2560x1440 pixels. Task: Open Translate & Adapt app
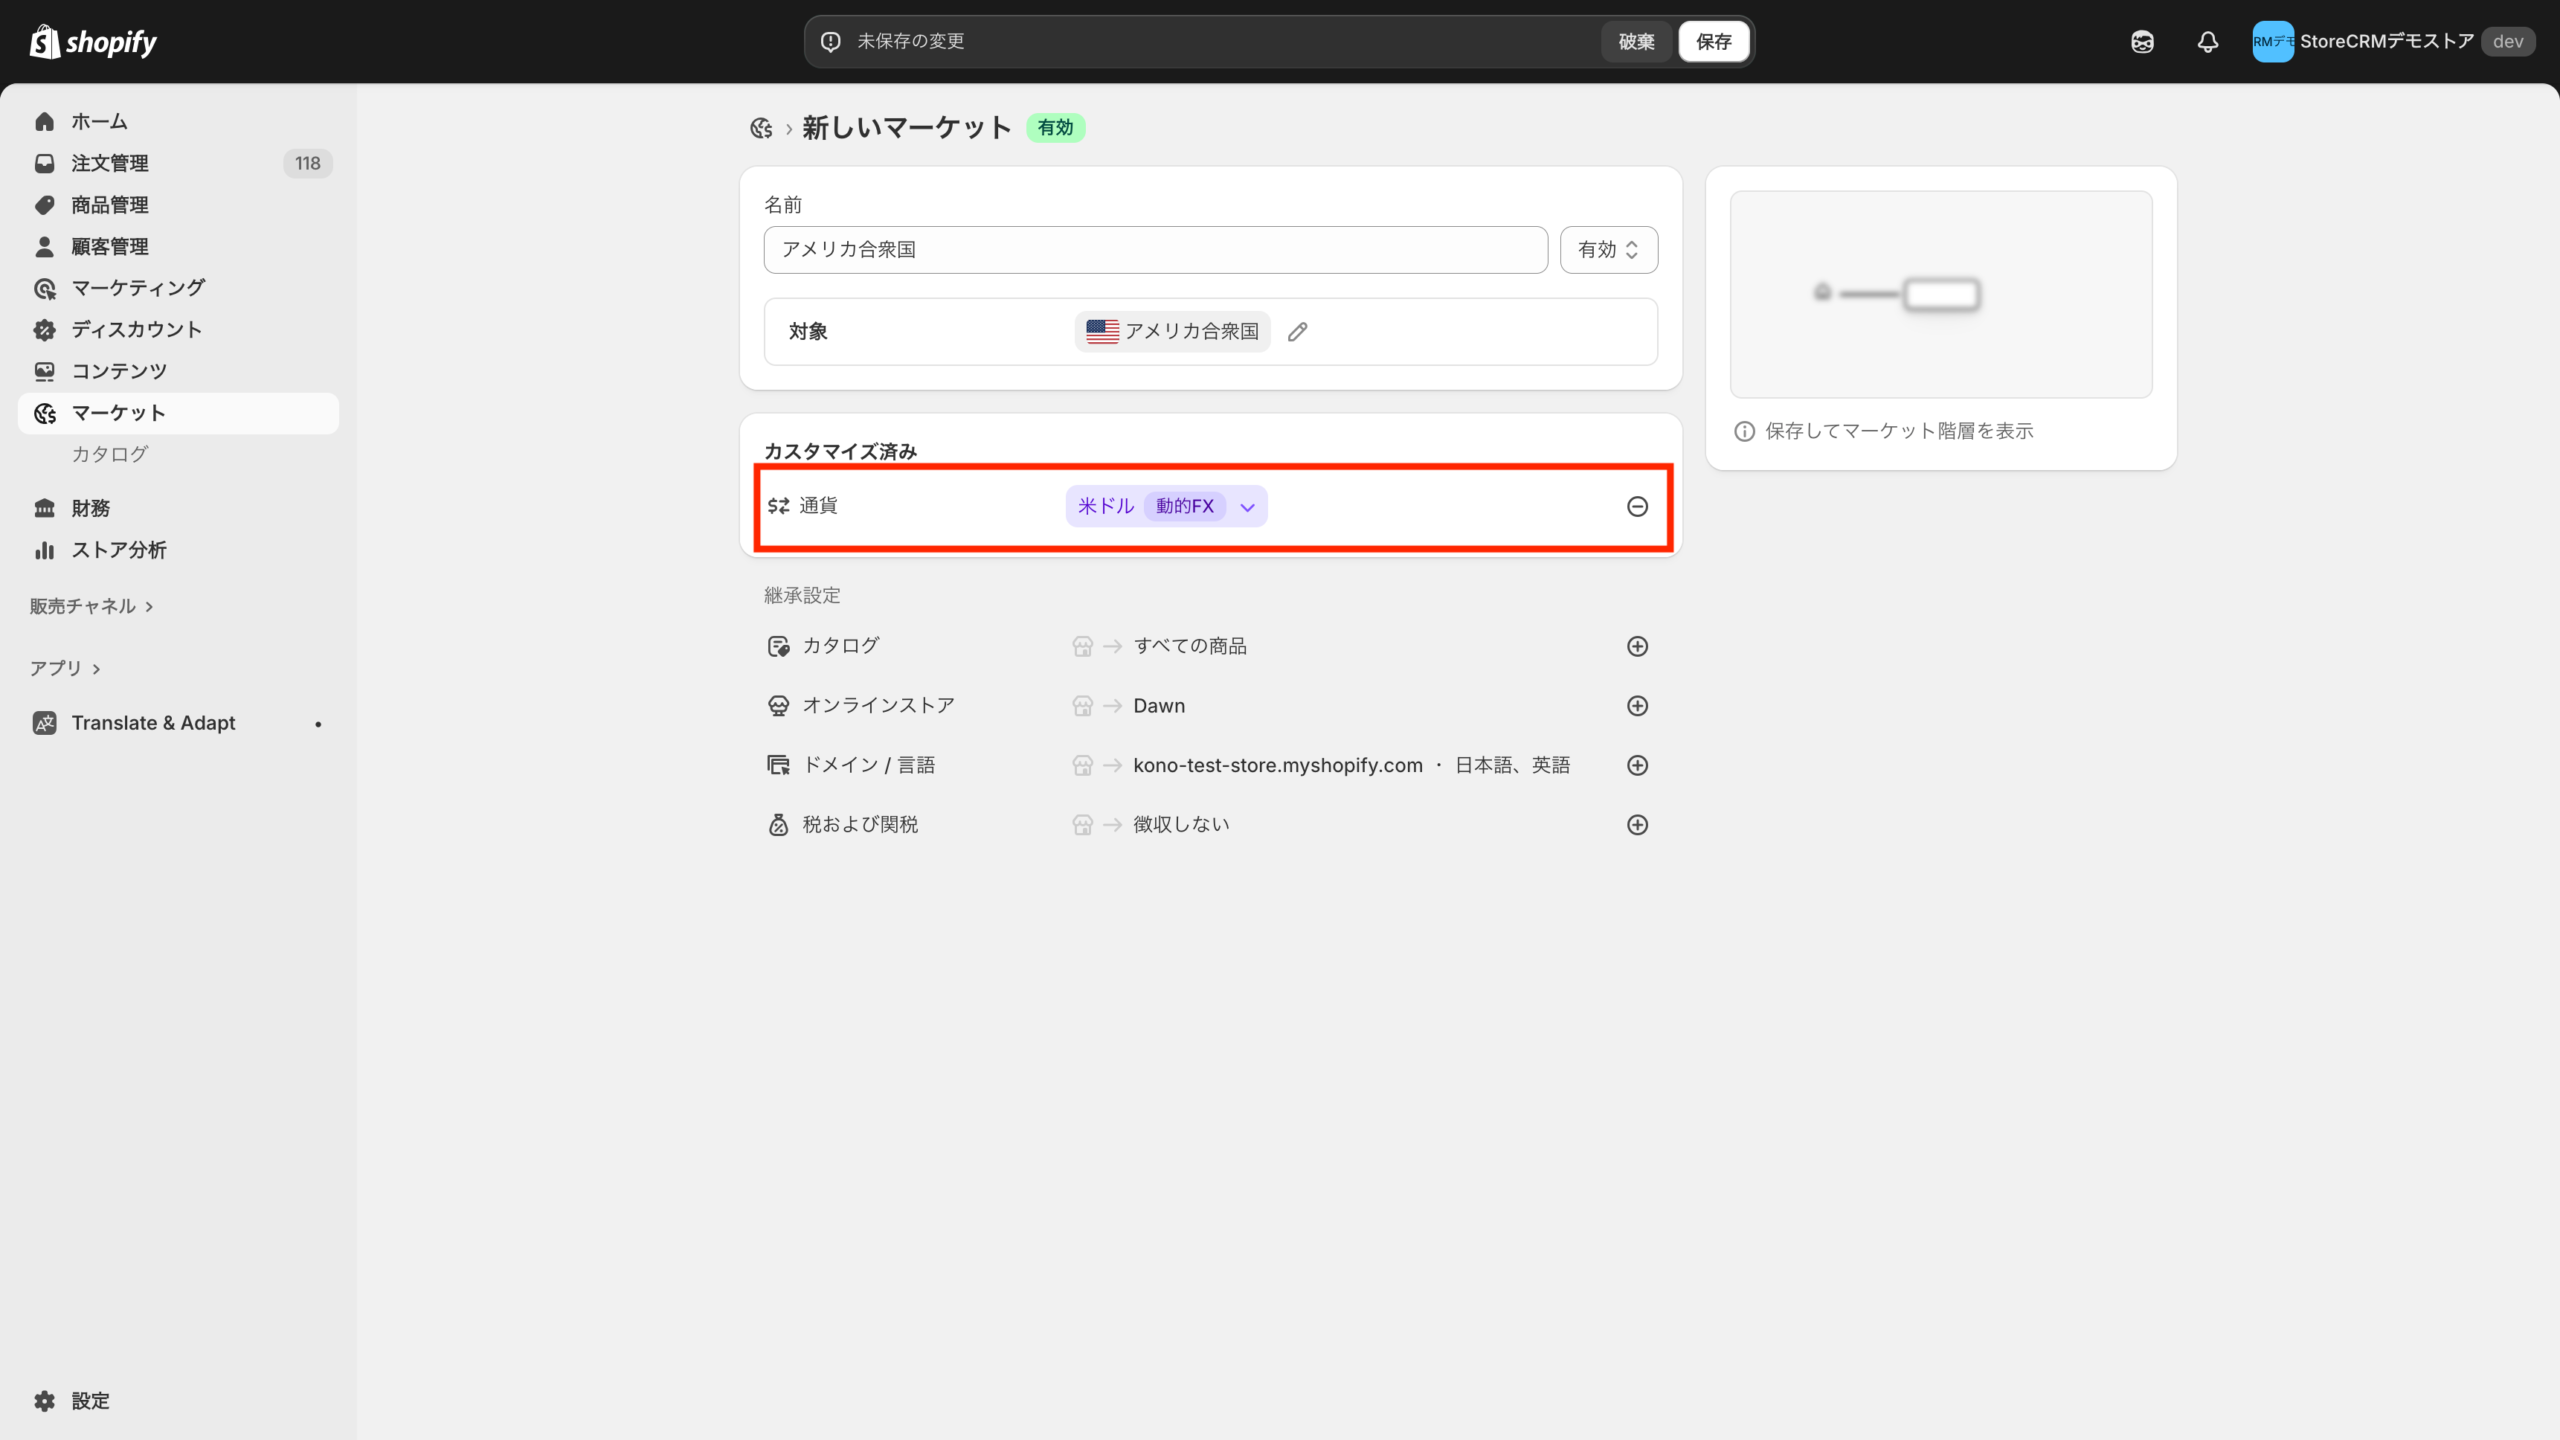[x=153, y=723]
